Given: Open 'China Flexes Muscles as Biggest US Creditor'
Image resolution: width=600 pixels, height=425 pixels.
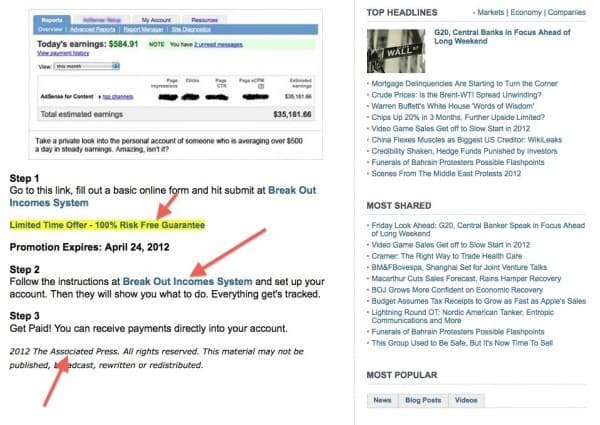Looking at the screenshot, I should tap(466, 140).
